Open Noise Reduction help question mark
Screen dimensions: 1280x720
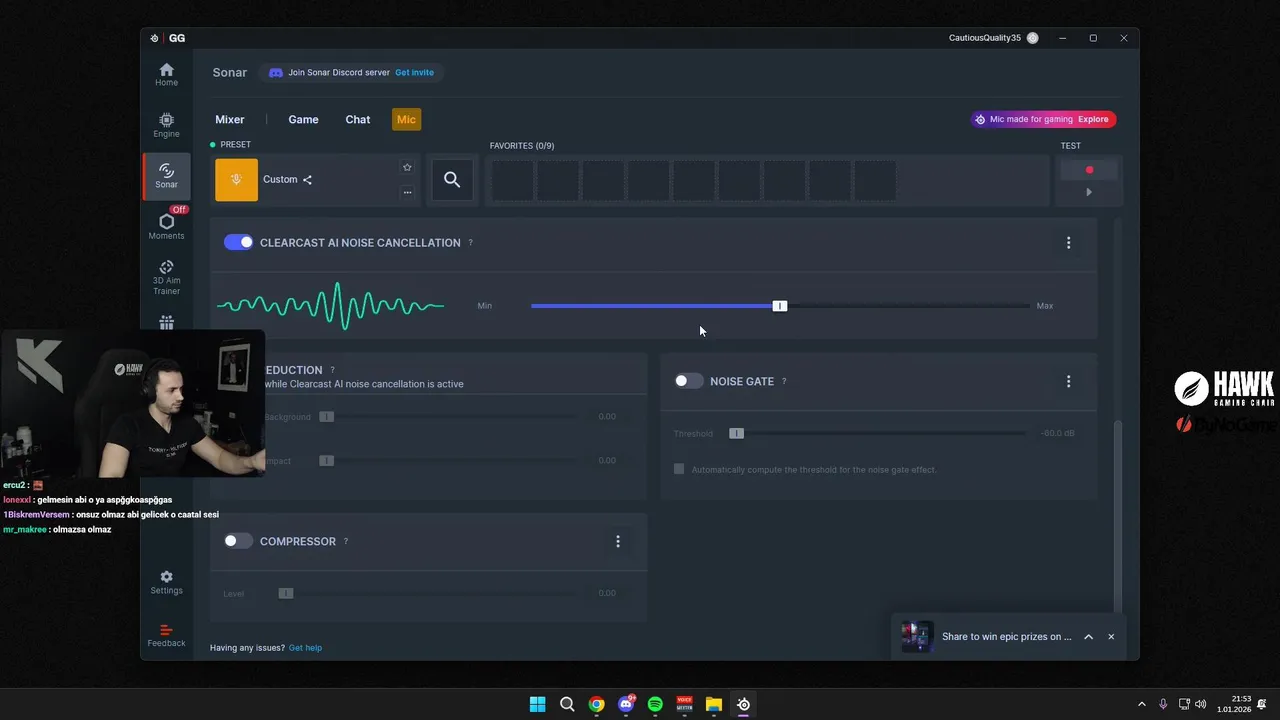332,370
